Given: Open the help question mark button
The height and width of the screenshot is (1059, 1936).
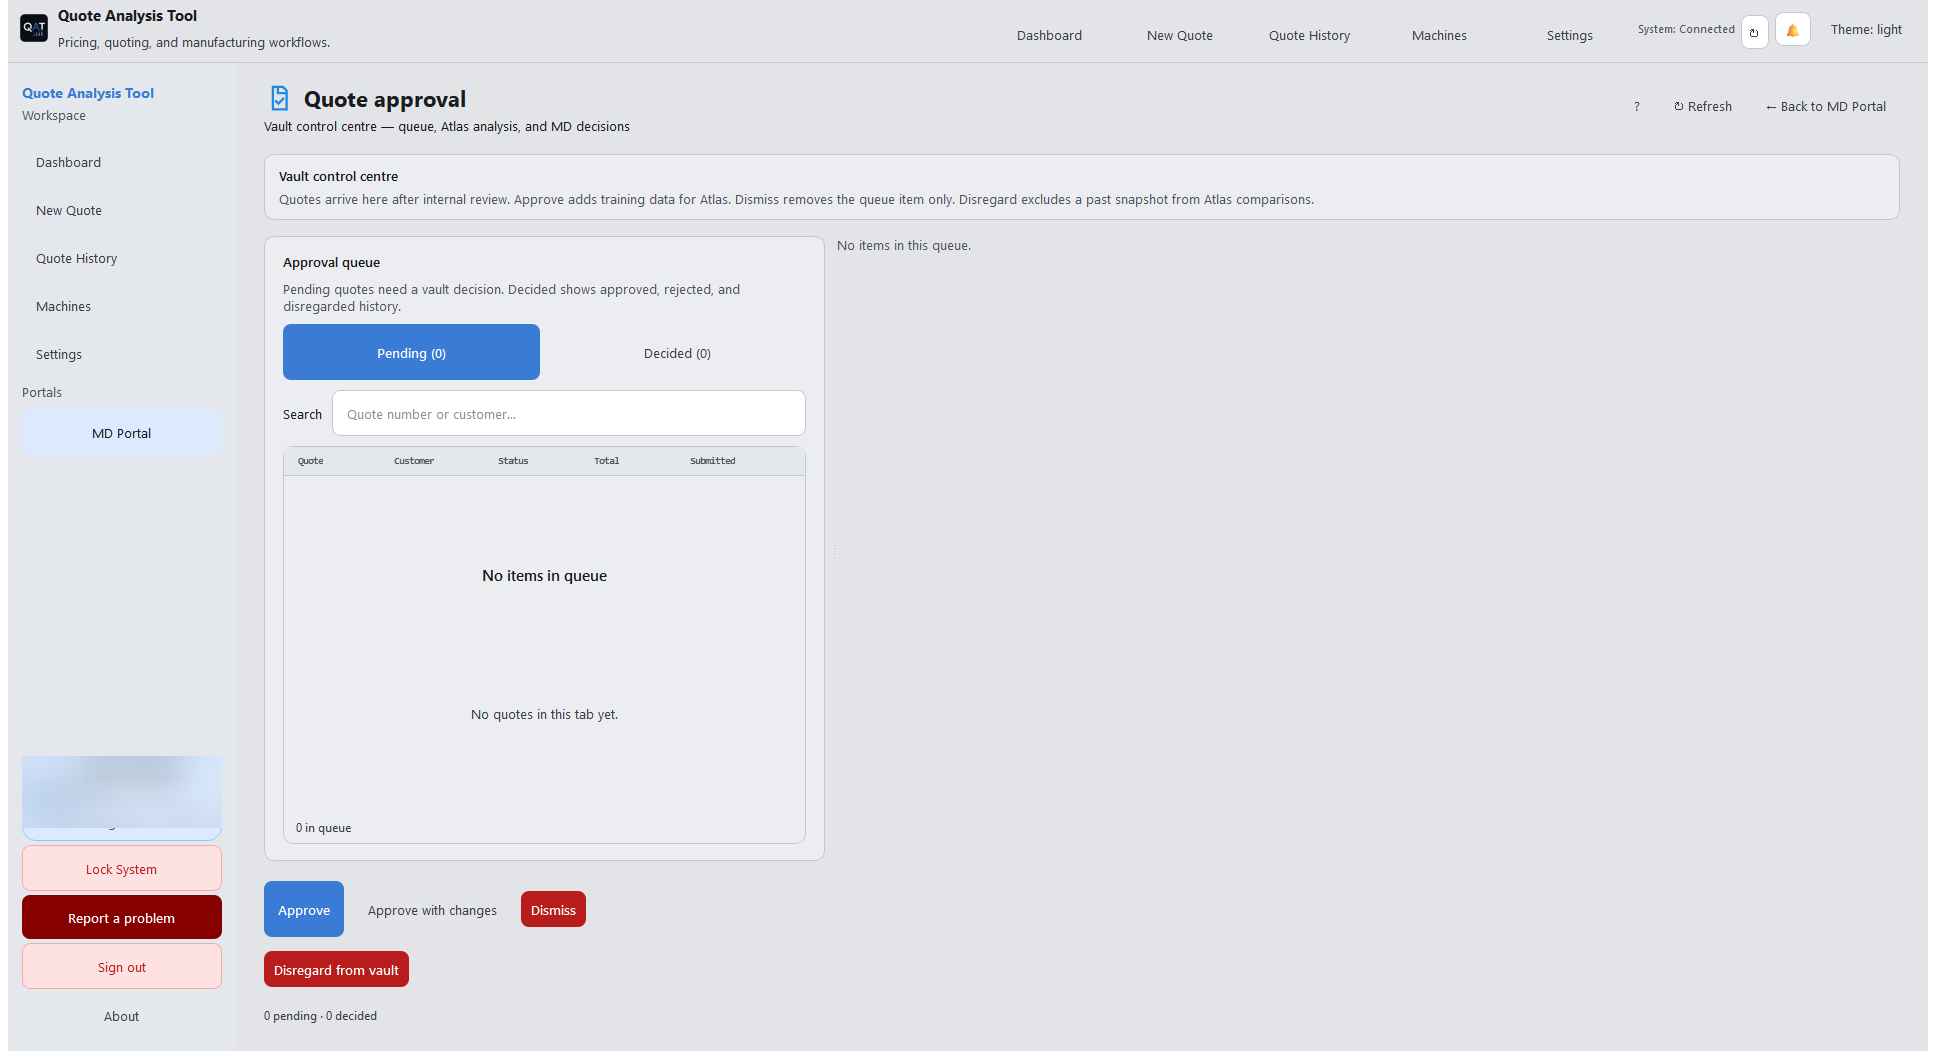Looking at the screenshot, I should click(1637, 106).
